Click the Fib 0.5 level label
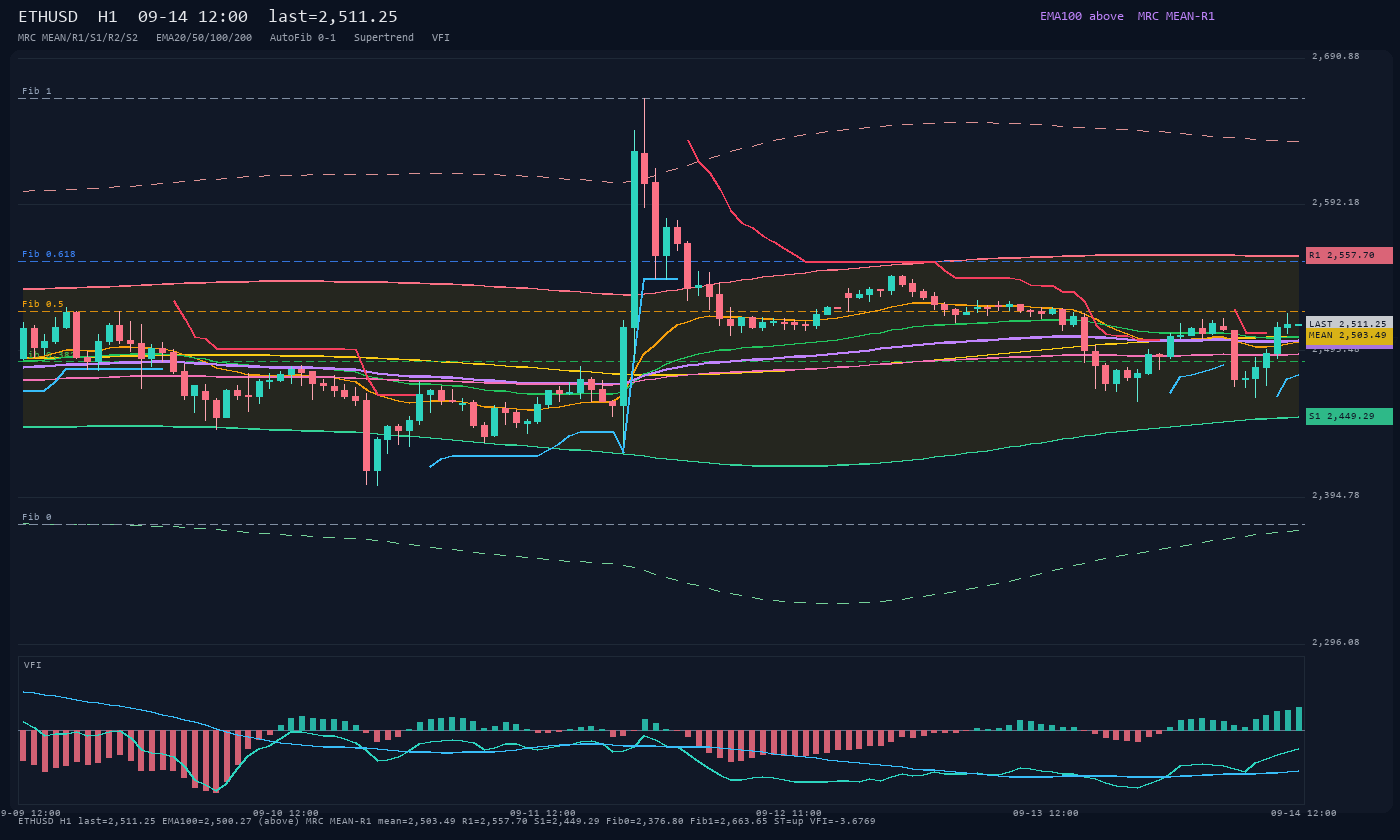Image resolution: width=1400 pixels, height=840 pixels. [x=43, y=304]
